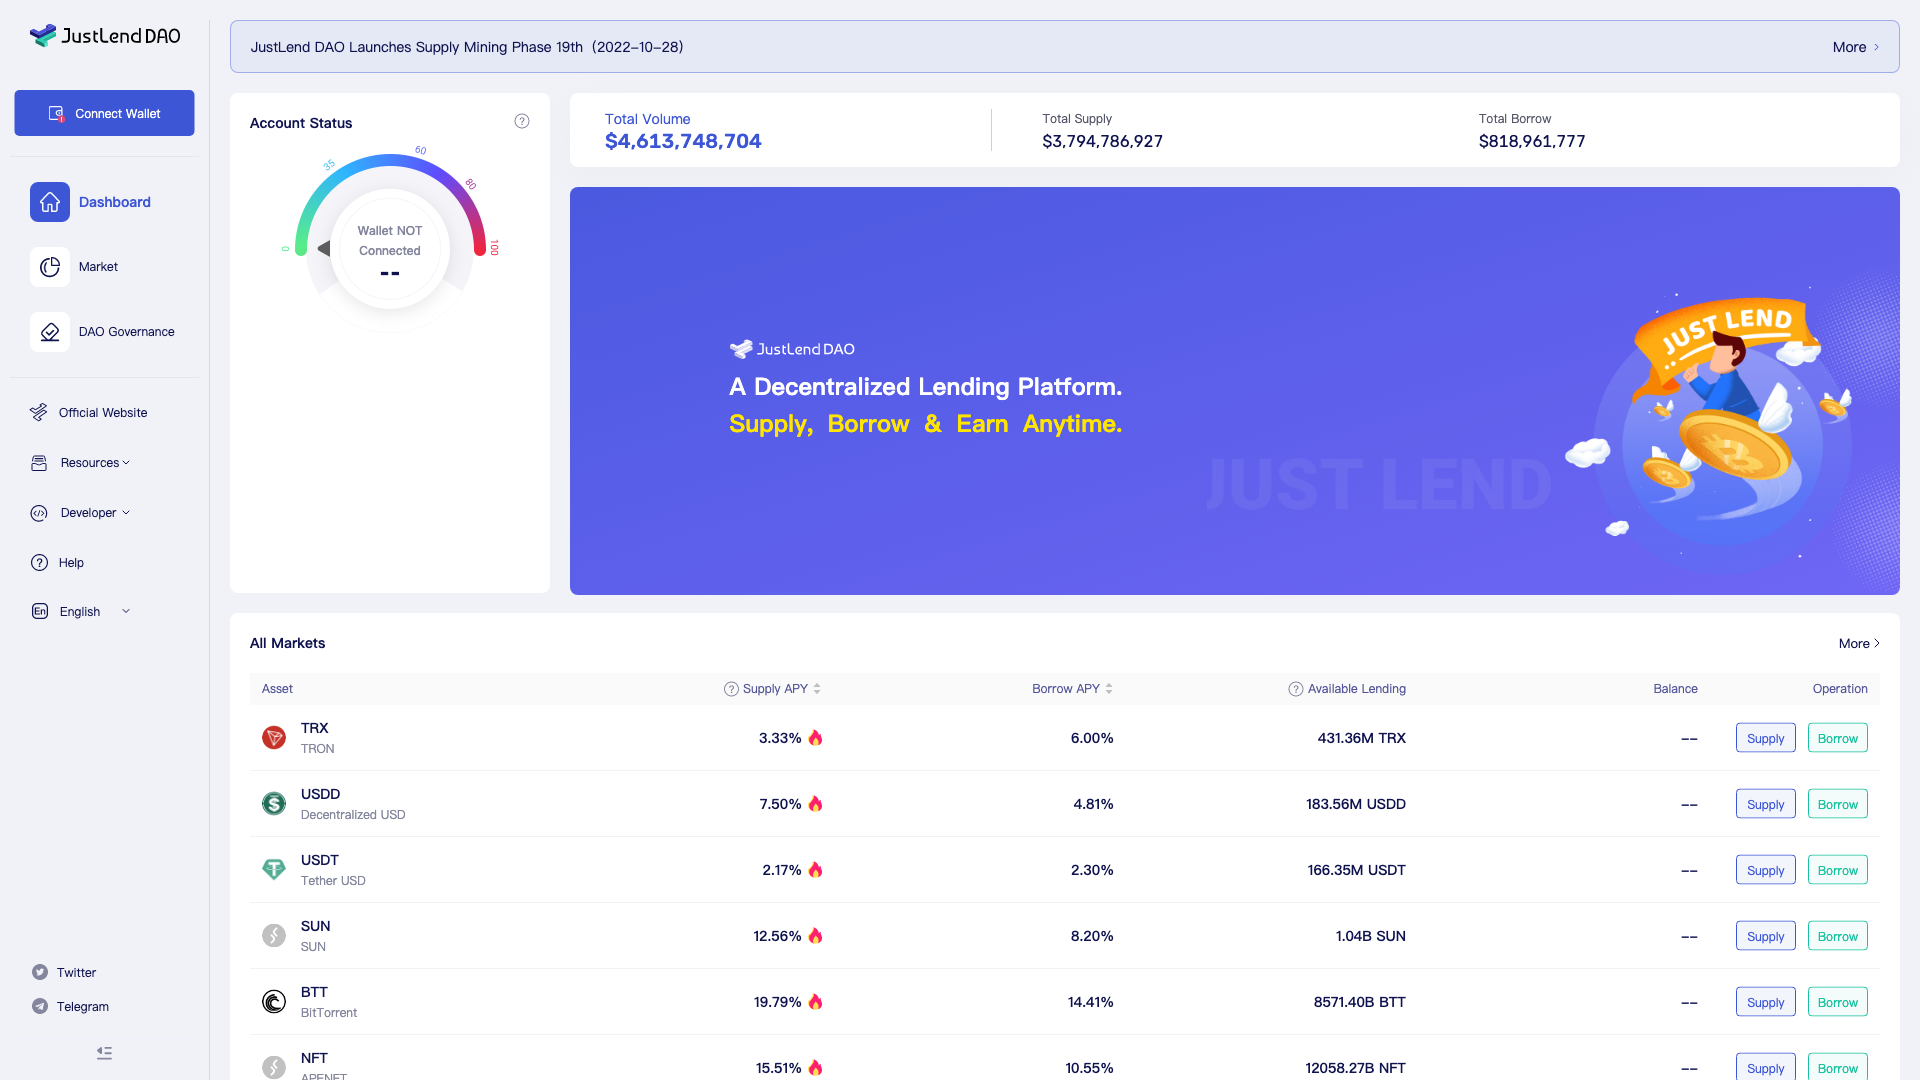This screenshot has width=1920, height=1080.
Task: Click Borrow for USDD
Action: coord(1837,804)
